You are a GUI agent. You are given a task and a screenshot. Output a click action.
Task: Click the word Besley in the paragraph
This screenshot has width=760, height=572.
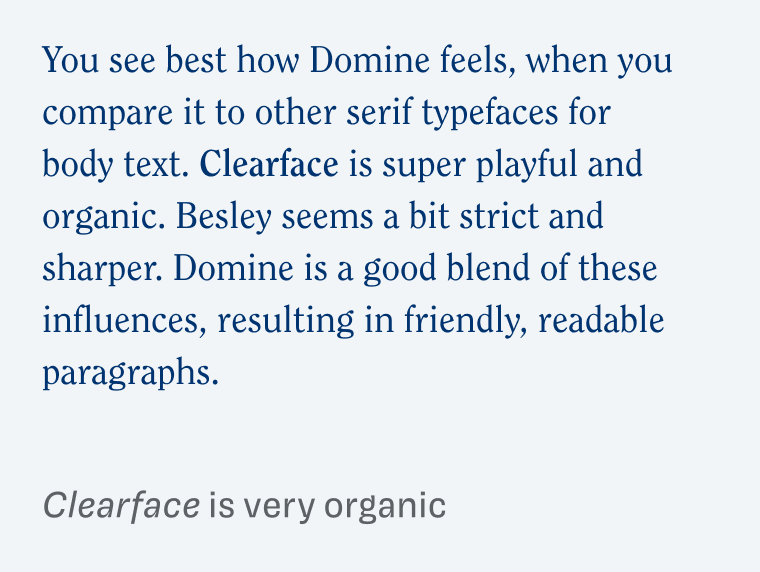[x=223, y=217]
